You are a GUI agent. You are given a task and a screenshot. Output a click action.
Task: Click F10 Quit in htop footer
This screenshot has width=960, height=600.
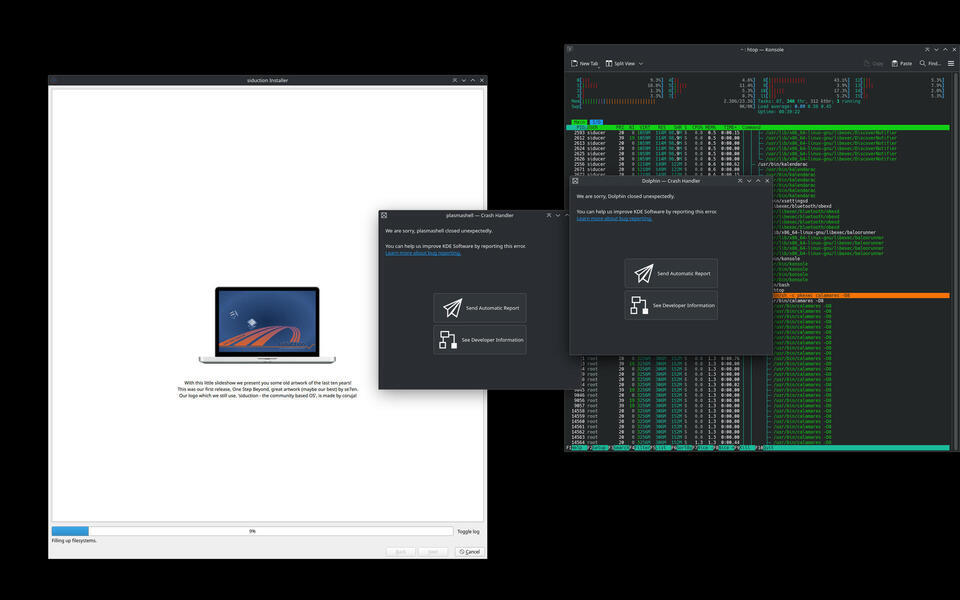765,448
